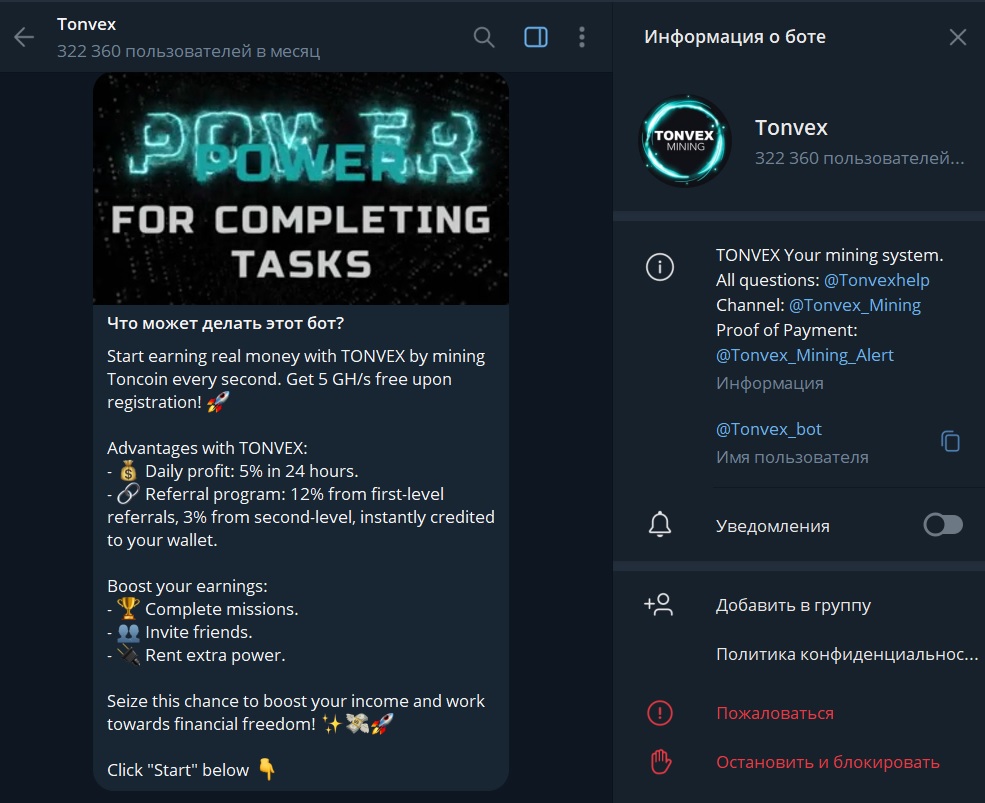Viewport: 985px width, 803px height.
Task: Click the 'Уведомления' label text
Action: tap(773, 526)
